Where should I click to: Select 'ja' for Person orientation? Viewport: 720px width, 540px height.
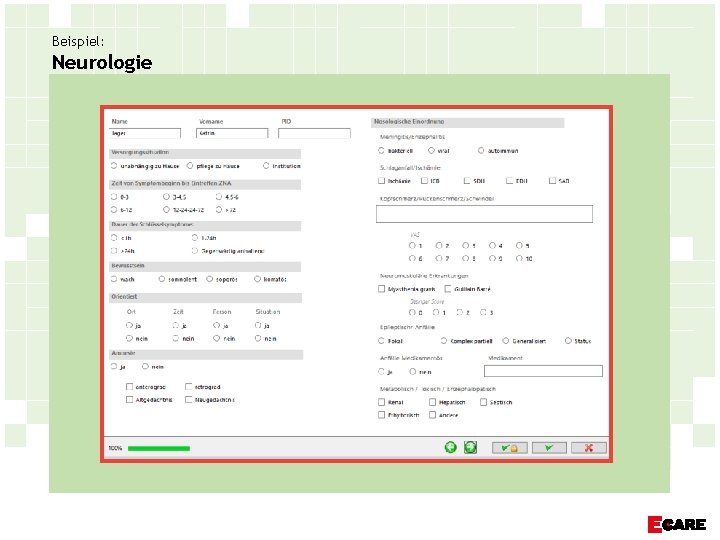tap(216, 325)
